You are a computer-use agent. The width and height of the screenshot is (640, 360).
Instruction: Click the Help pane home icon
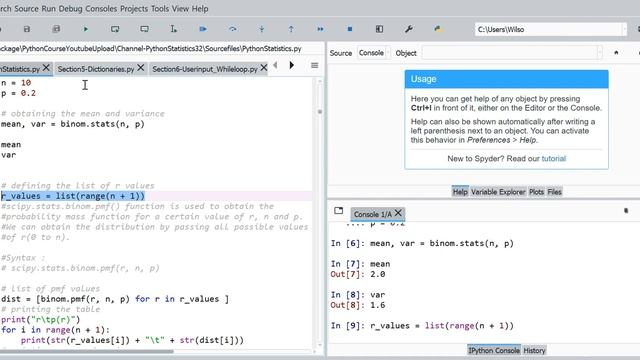616,53
